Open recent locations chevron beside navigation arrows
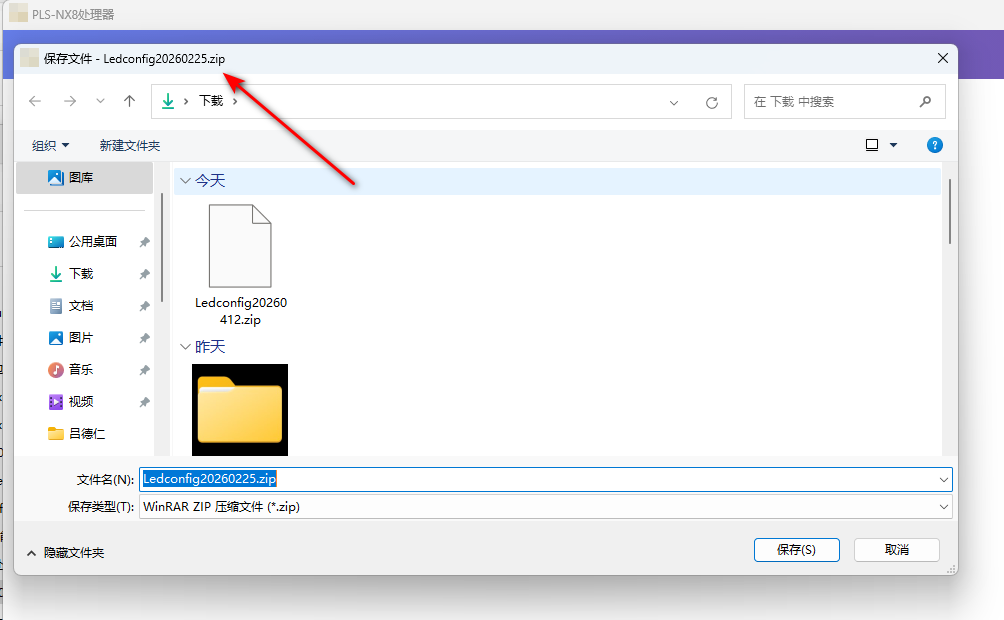The width and height of the screenshot is (1004, 620). pos(100,101)
